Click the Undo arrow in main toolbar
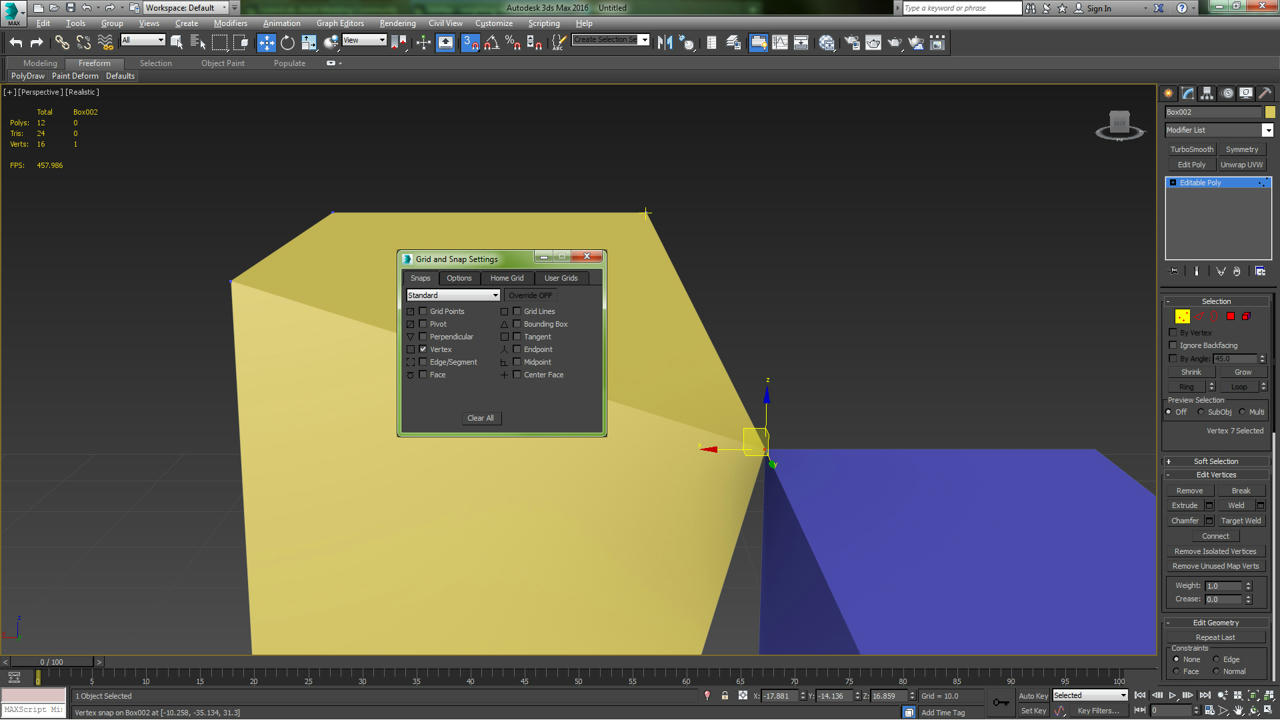The width and height of the screenshot is (1280, 720). click(15, 42)
